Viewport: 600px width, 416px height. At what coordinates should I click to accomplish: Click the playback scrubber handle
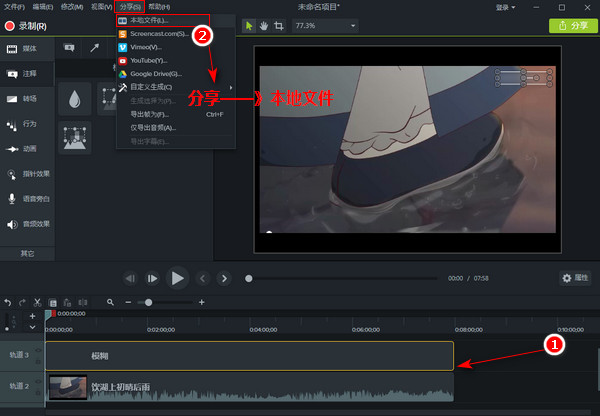point(249,278)
